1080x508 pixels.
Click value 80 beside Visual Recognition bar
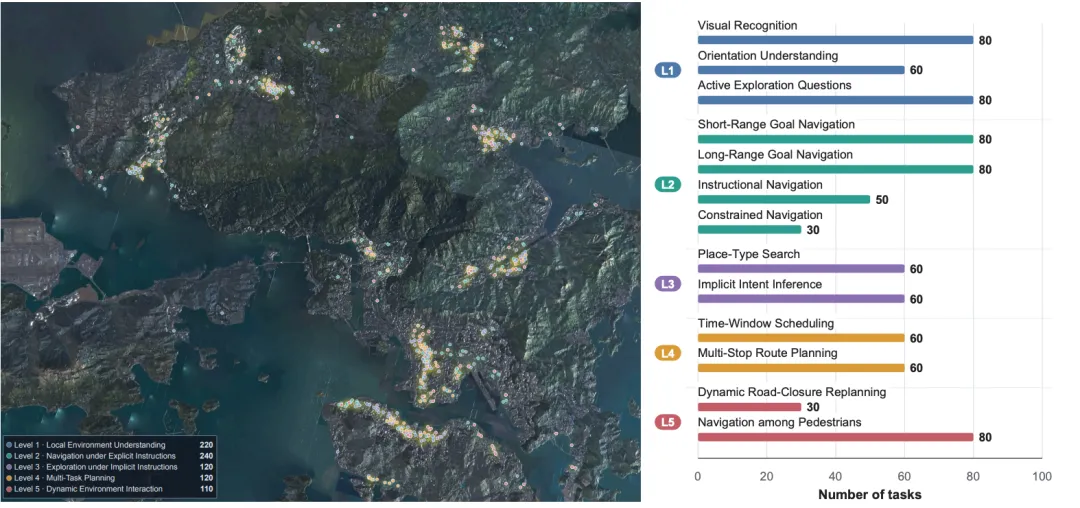click(x=985, y=41)
